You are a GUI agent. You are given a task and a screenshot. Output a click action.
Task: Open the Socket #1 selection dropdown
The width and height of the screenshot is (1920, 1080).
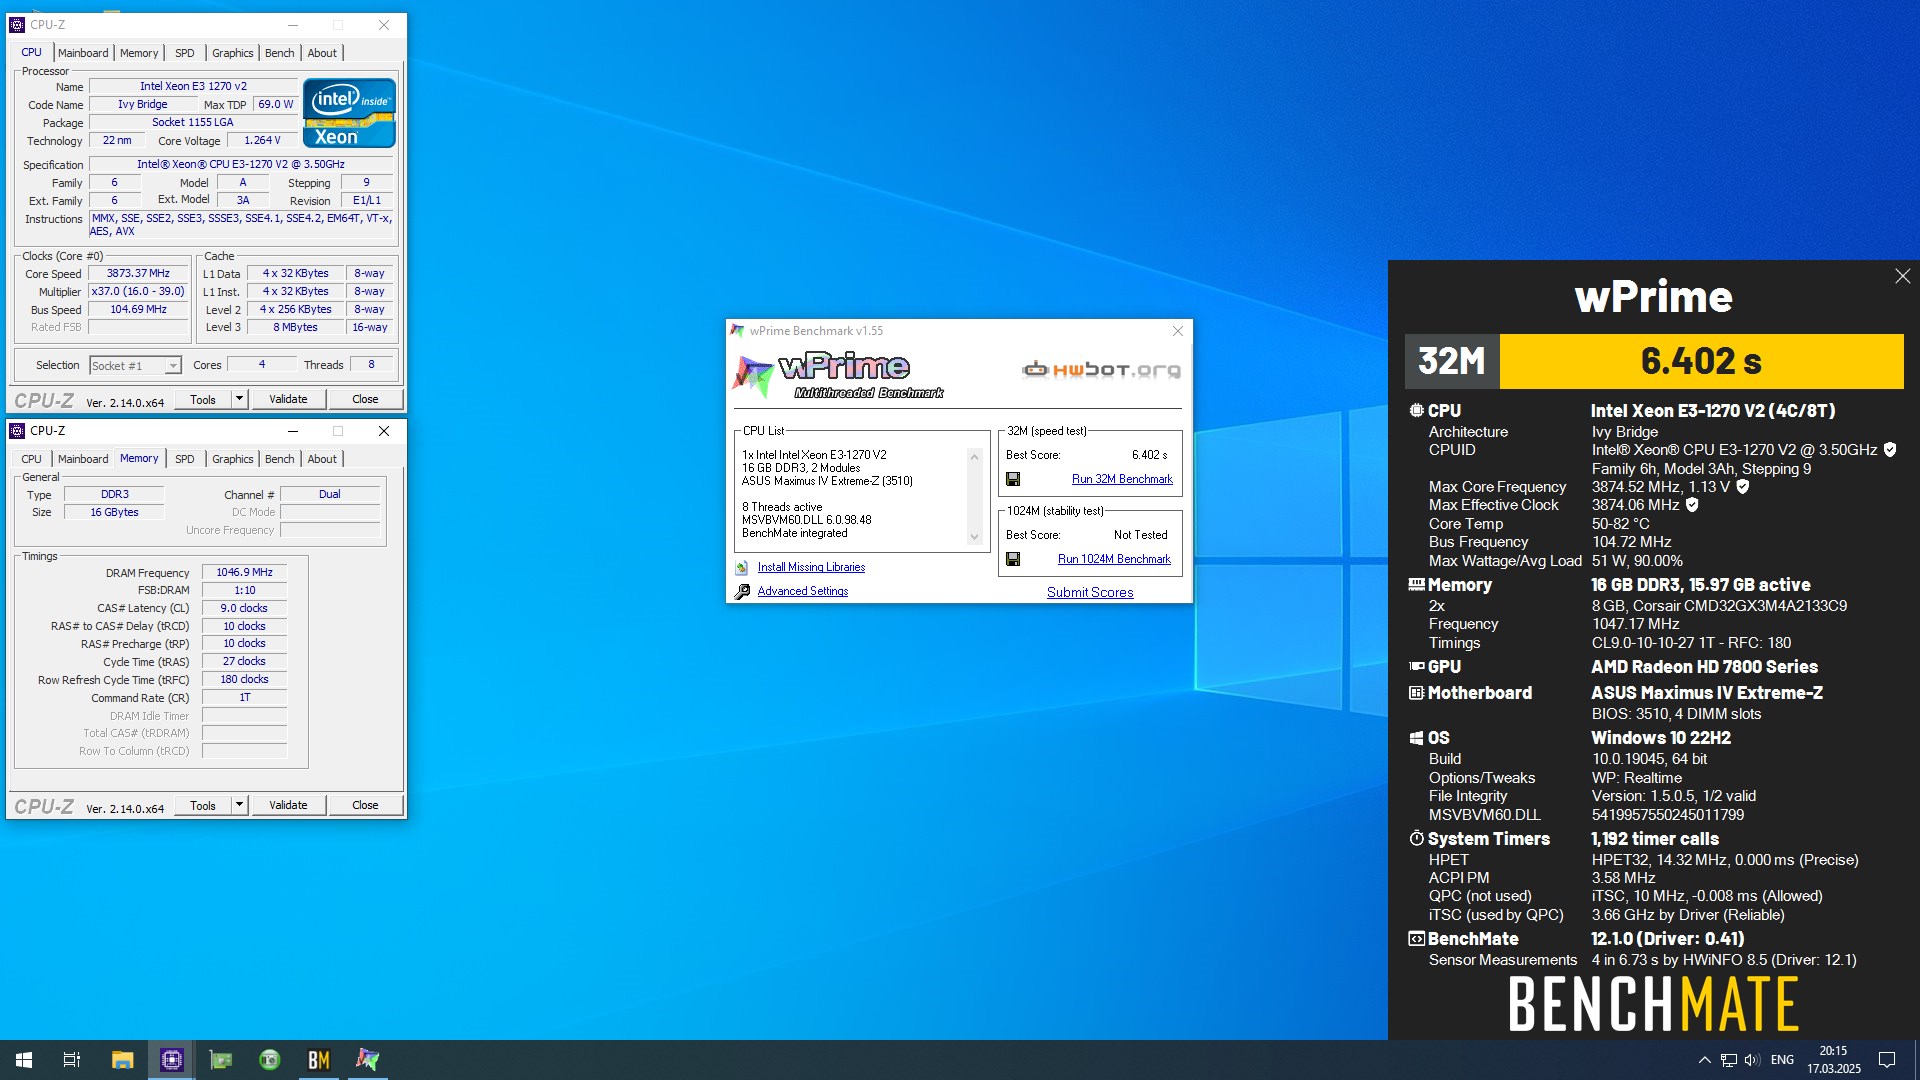click(x=136, y=366)
